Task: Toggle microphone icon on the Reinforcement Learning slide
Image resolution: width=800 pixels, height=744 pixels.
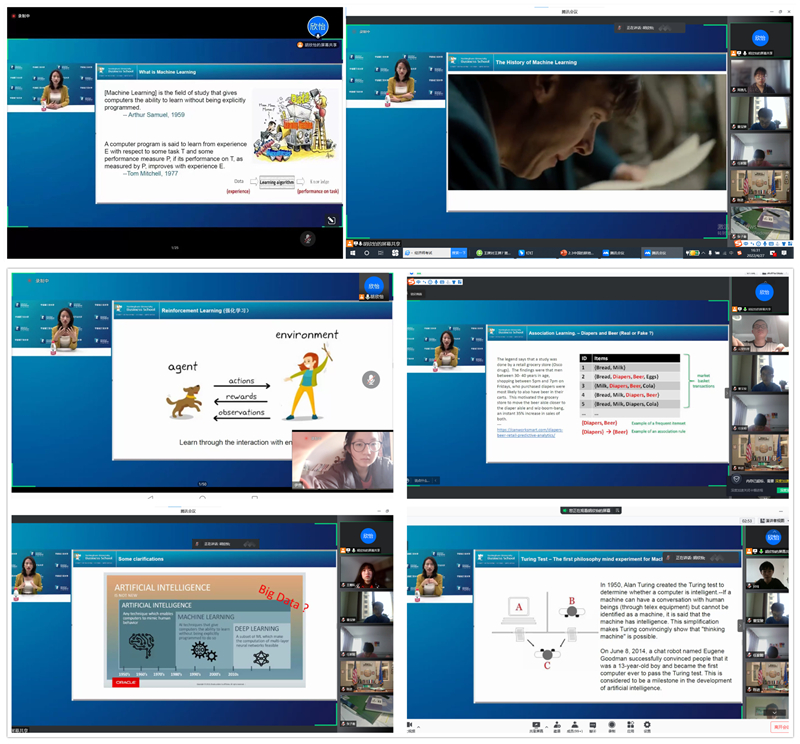Action: coord(371,379)
